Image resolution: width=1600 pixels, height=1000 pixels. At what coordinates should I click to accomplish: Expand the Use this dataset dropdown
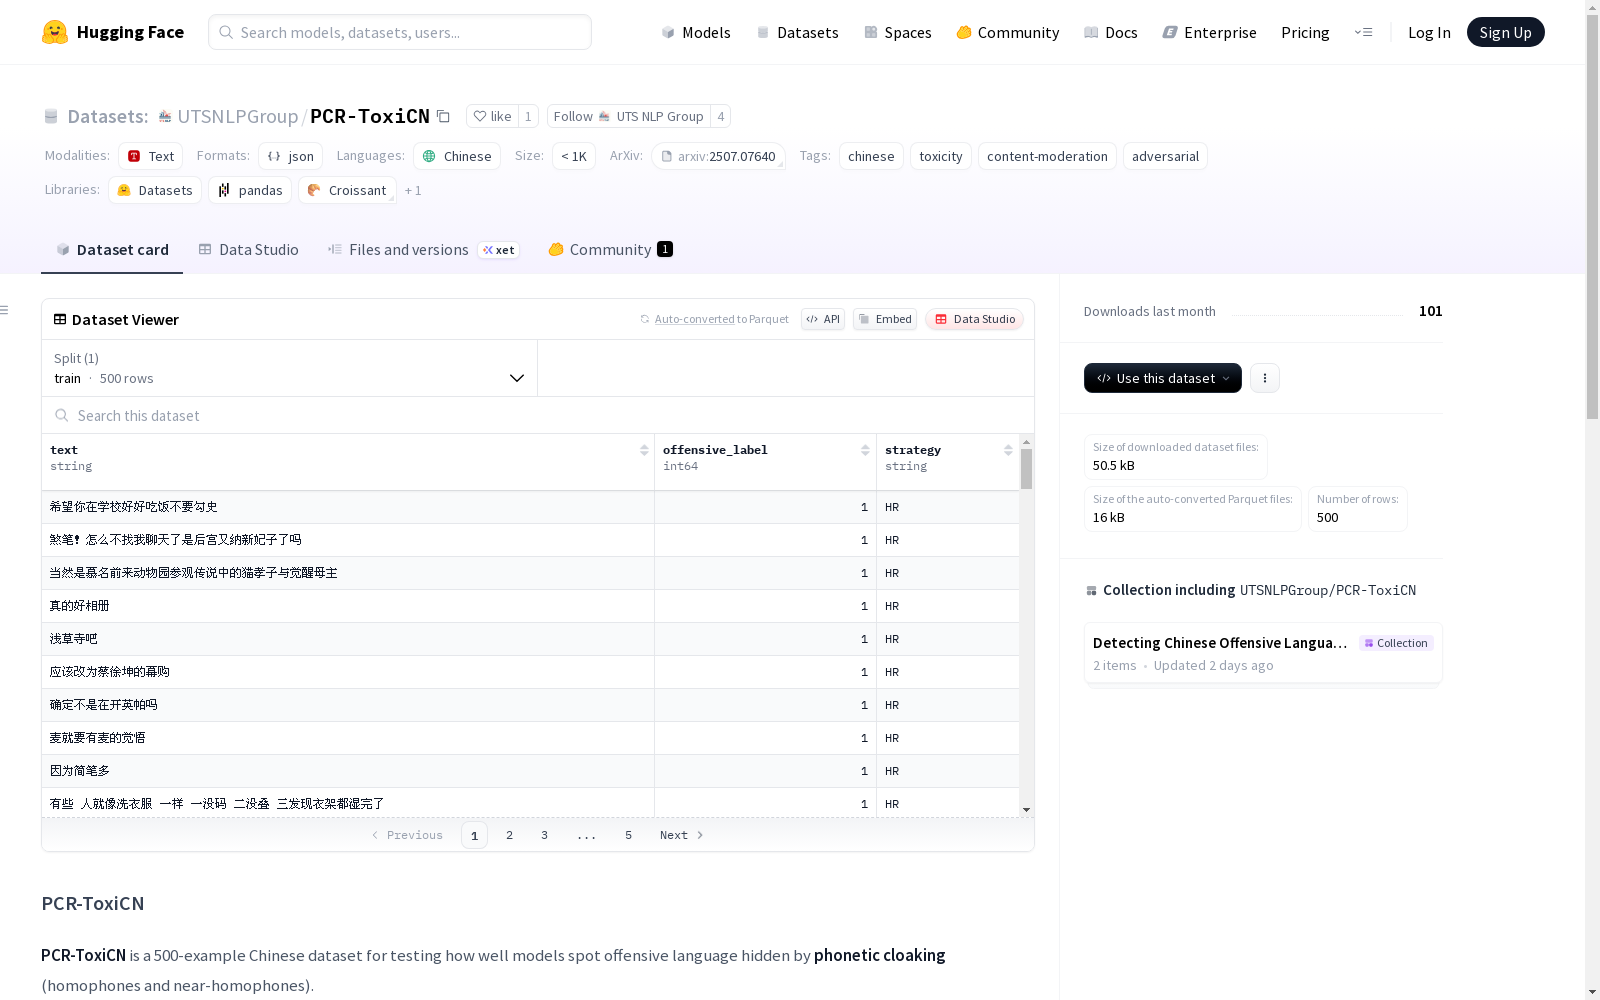[1163, 378]
